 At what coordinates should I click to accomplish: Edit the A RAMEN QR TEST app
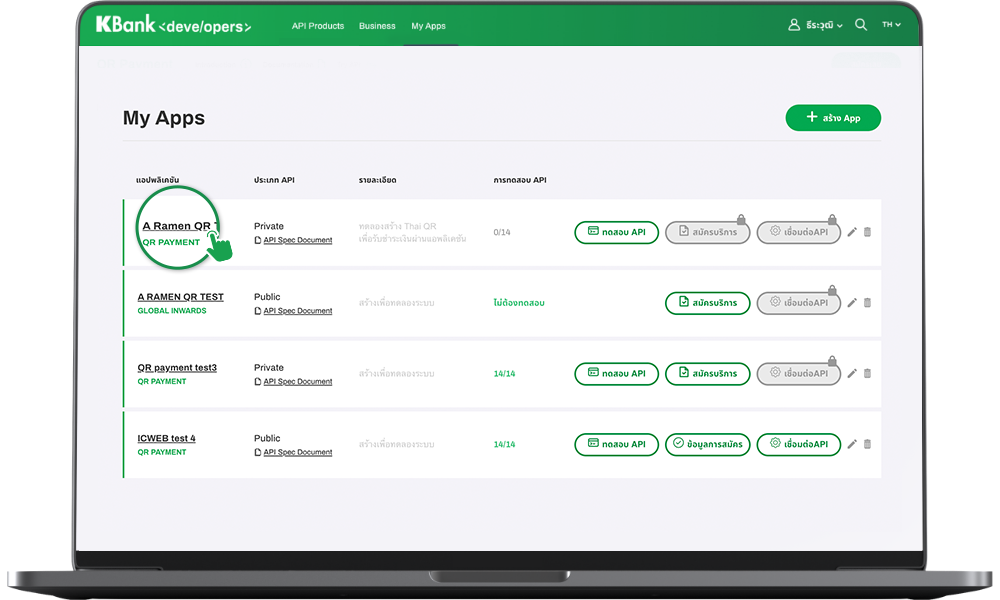[852, 303]
